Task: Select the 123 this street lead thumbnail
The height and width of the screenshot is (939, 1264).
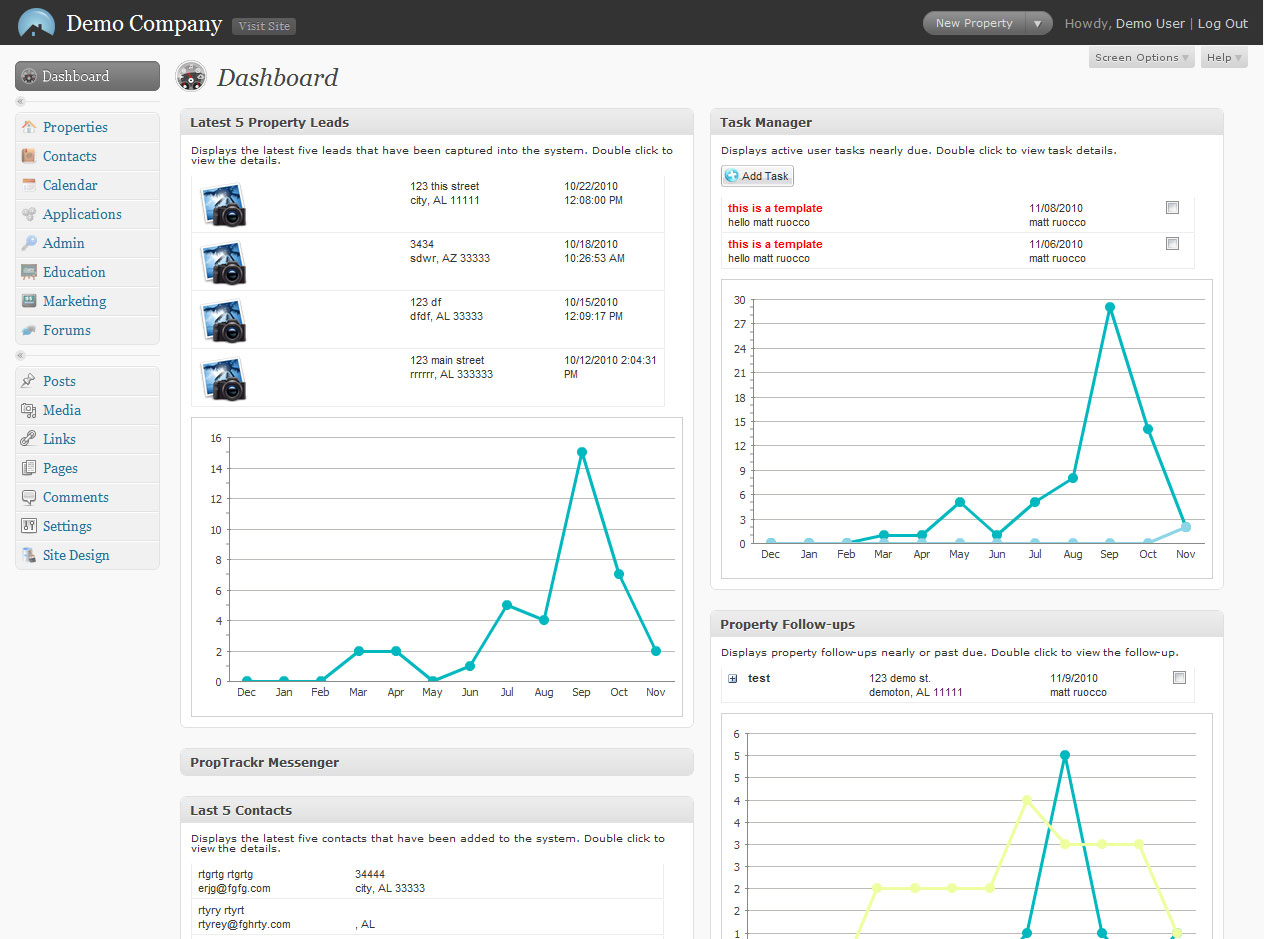Action: click(222, 204)
